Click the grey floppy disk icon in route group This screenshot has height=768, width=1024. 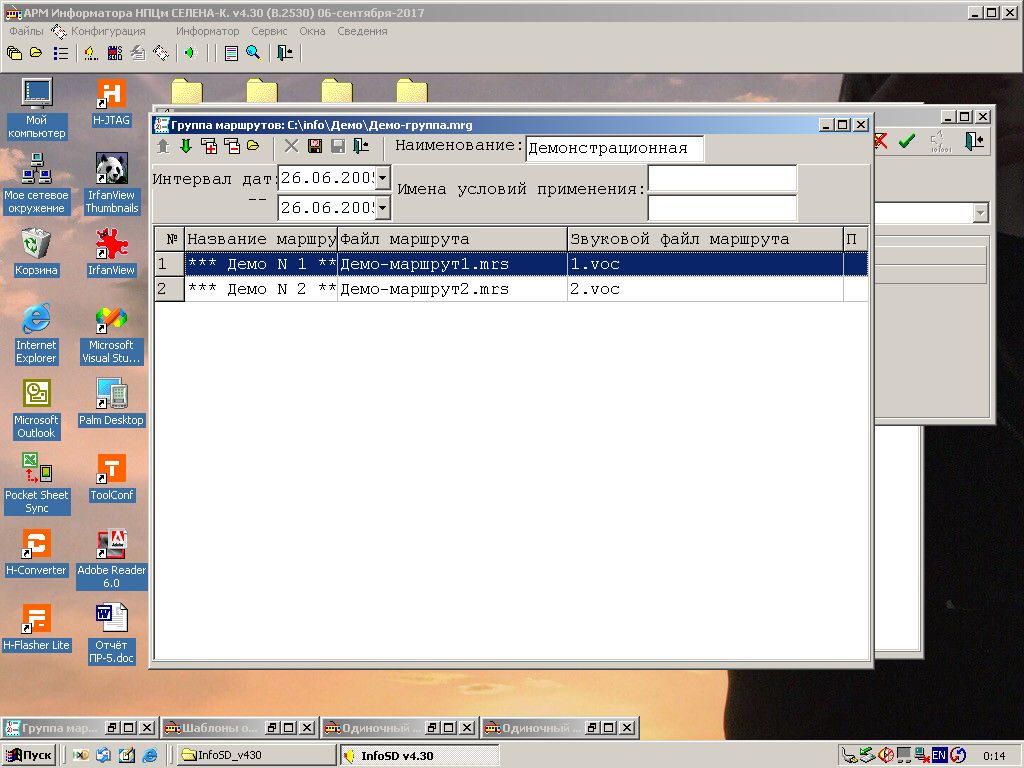click(x=338, y=146)
